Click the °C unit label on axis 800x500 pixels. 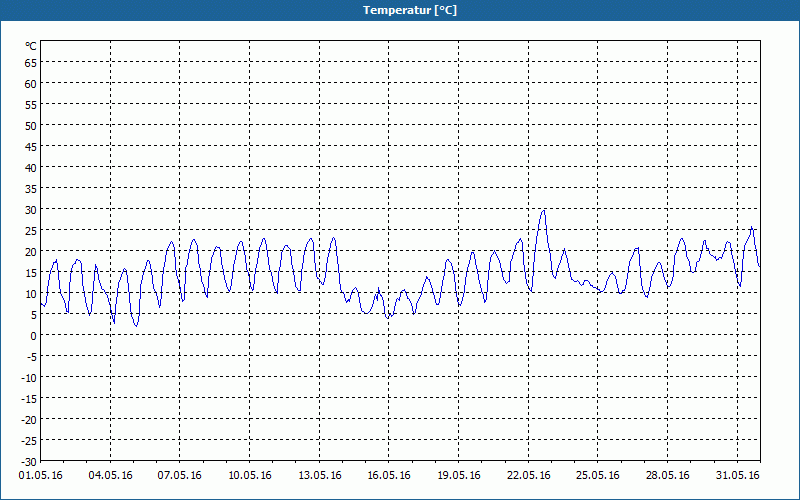point(31,46)
